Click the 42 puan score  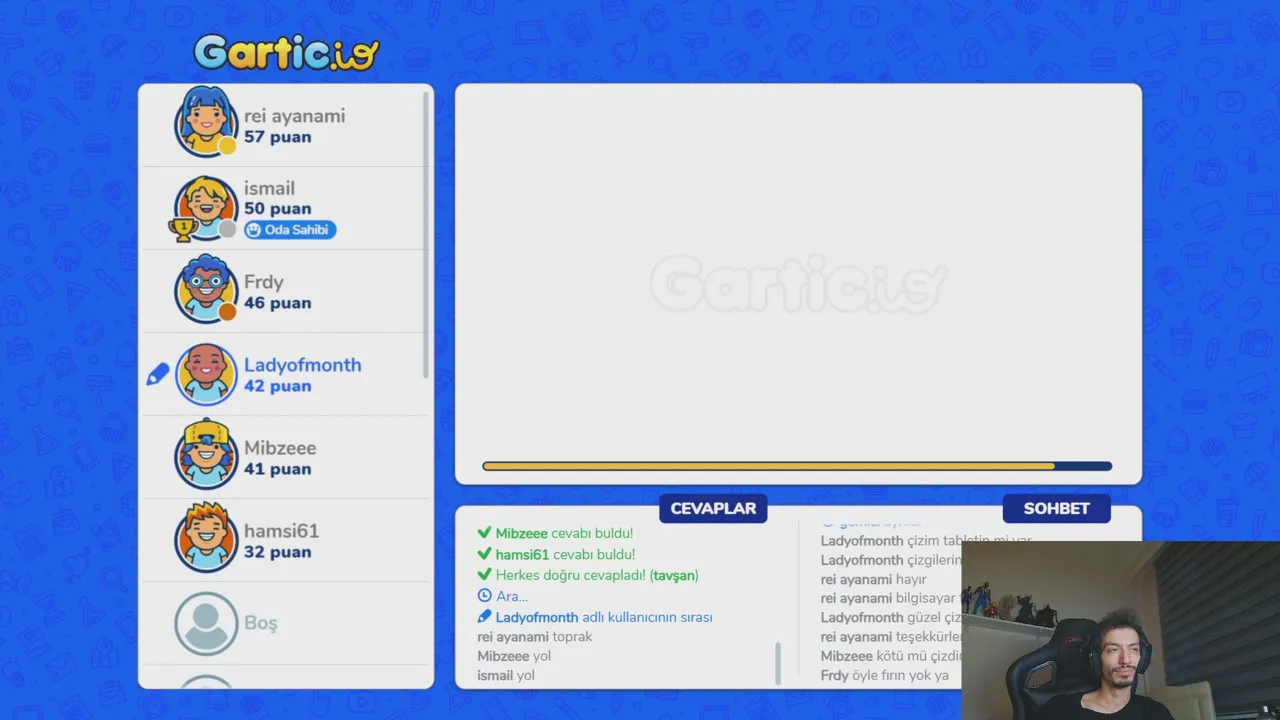pyautogui.click(x=278, y=386)
